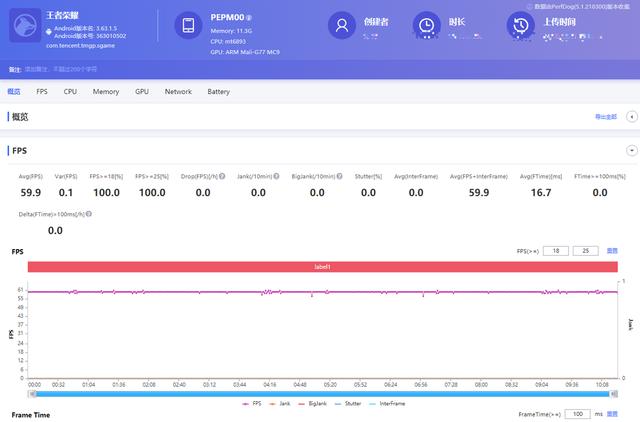Click the remarks note input field
The width and height of the screenshot is (640, 422).
[x=61, y=69]
